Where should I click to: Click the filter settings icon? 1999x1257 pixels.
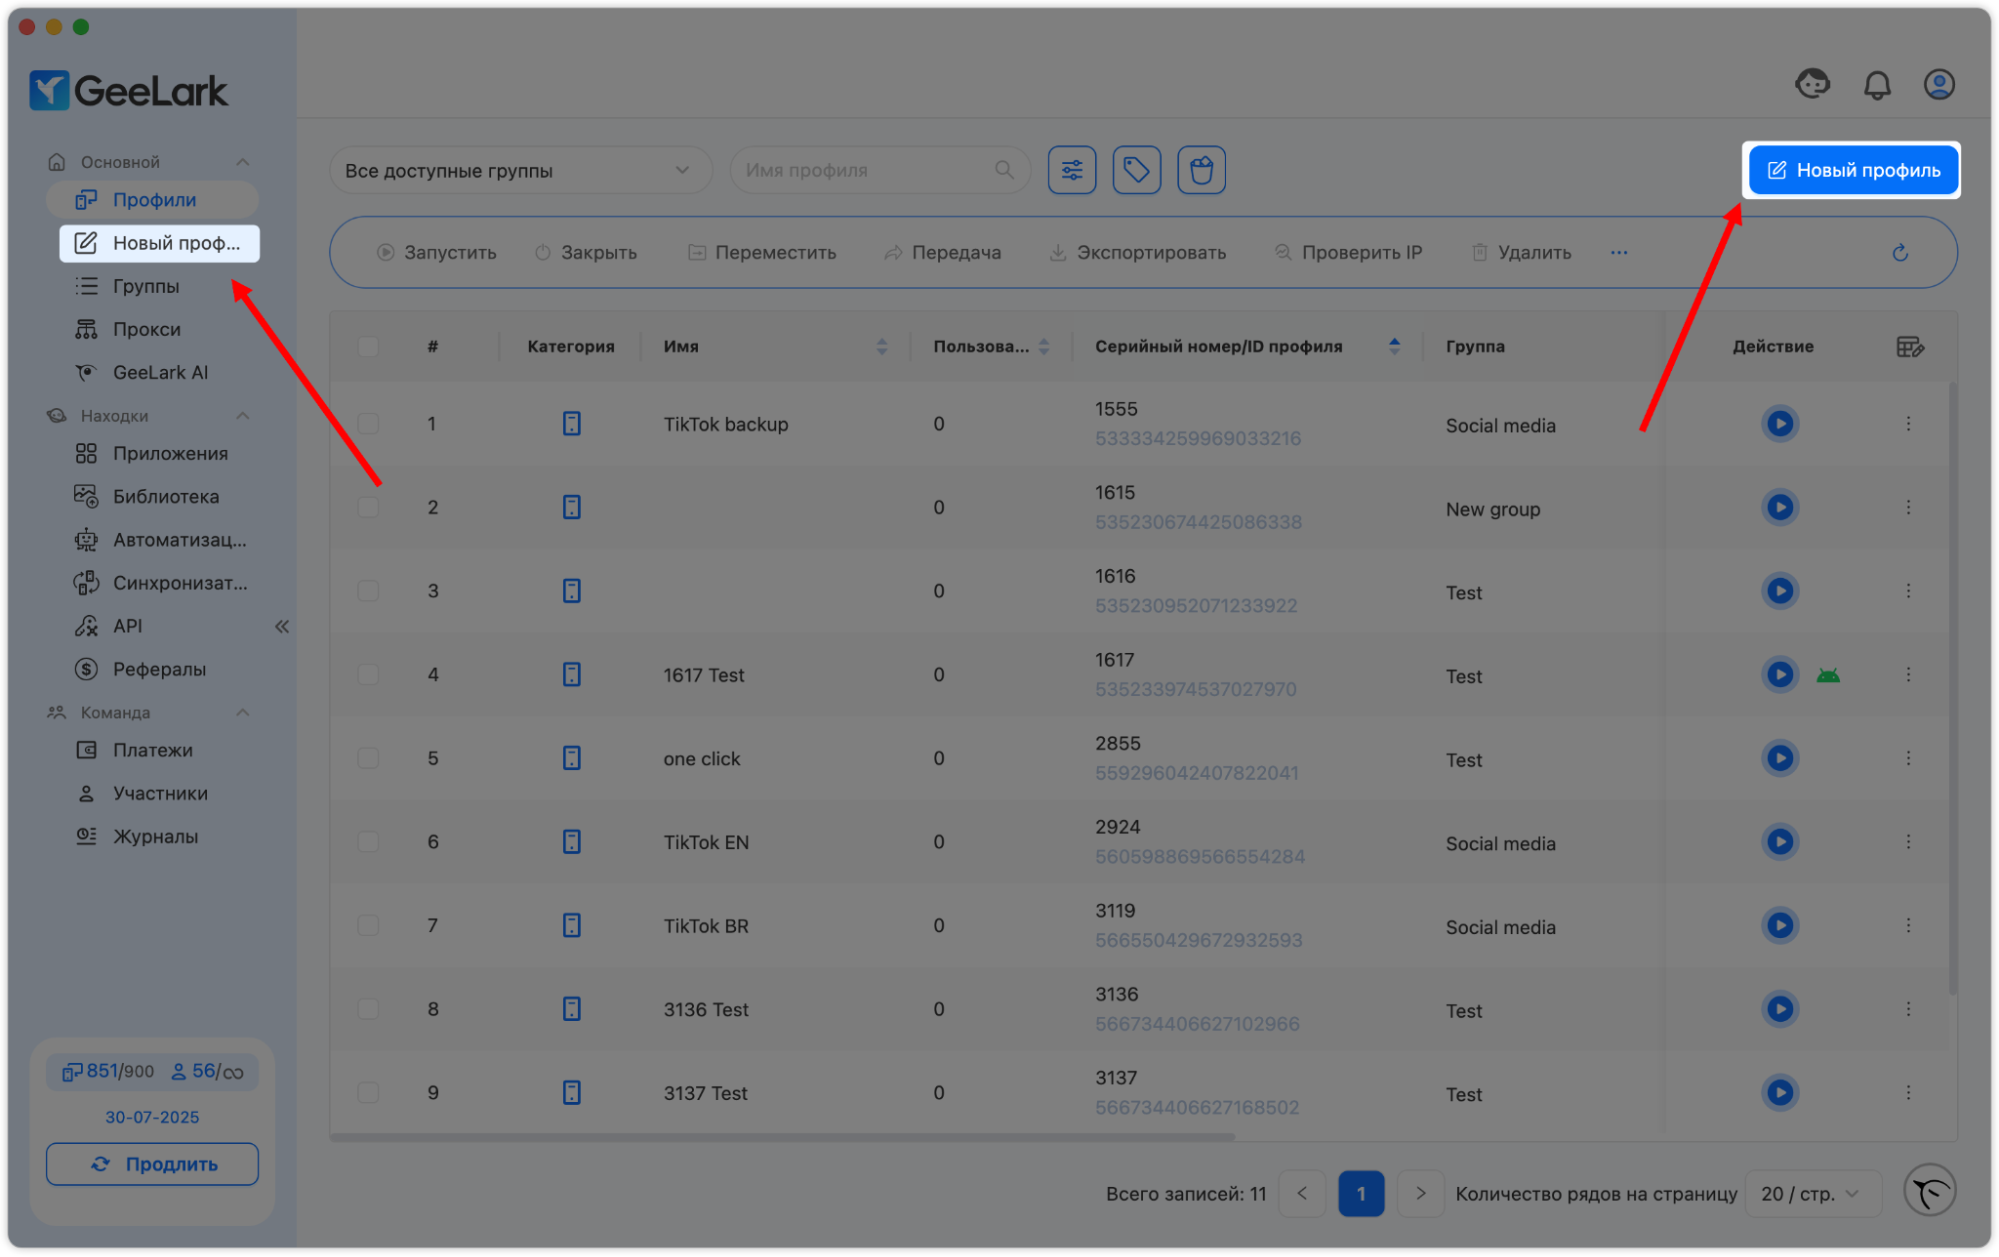(x=1071, y=170)
